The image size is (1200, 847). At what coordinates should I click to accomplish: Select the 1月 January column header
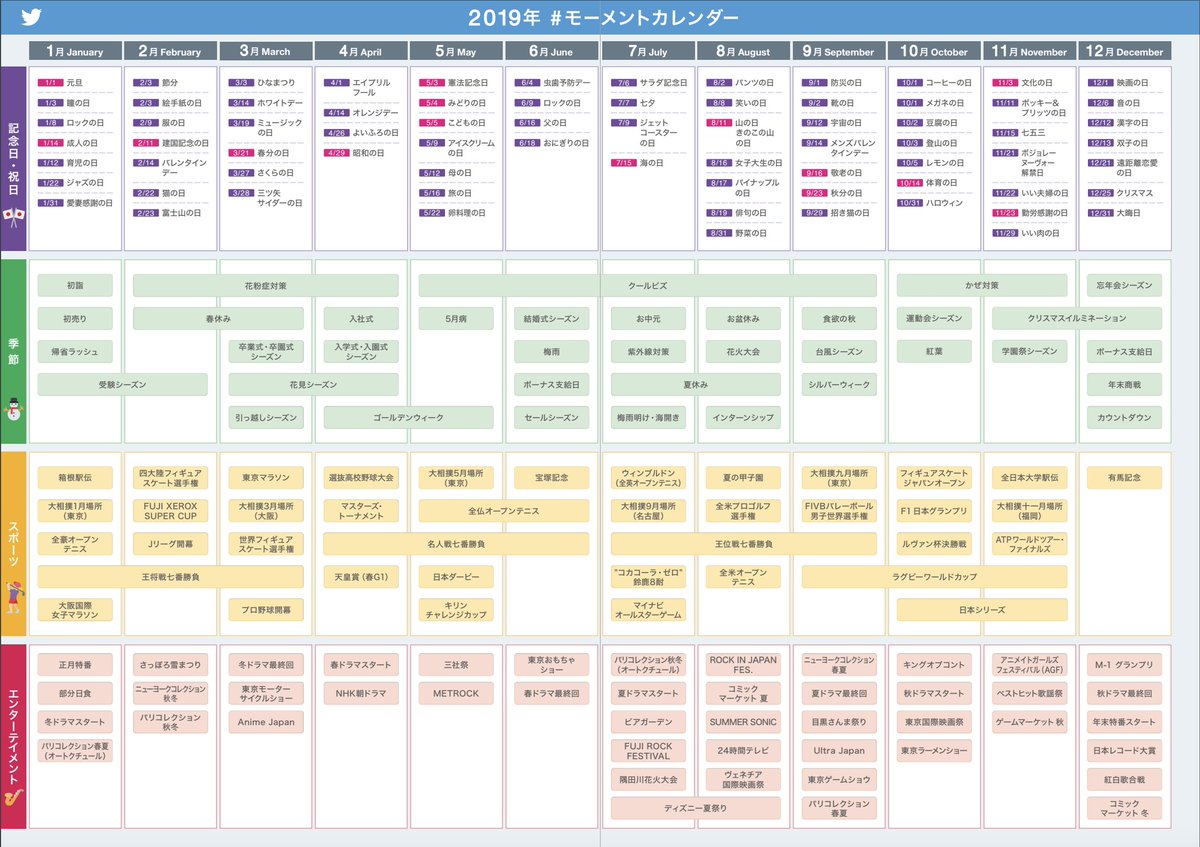click(x=75, y=51)
